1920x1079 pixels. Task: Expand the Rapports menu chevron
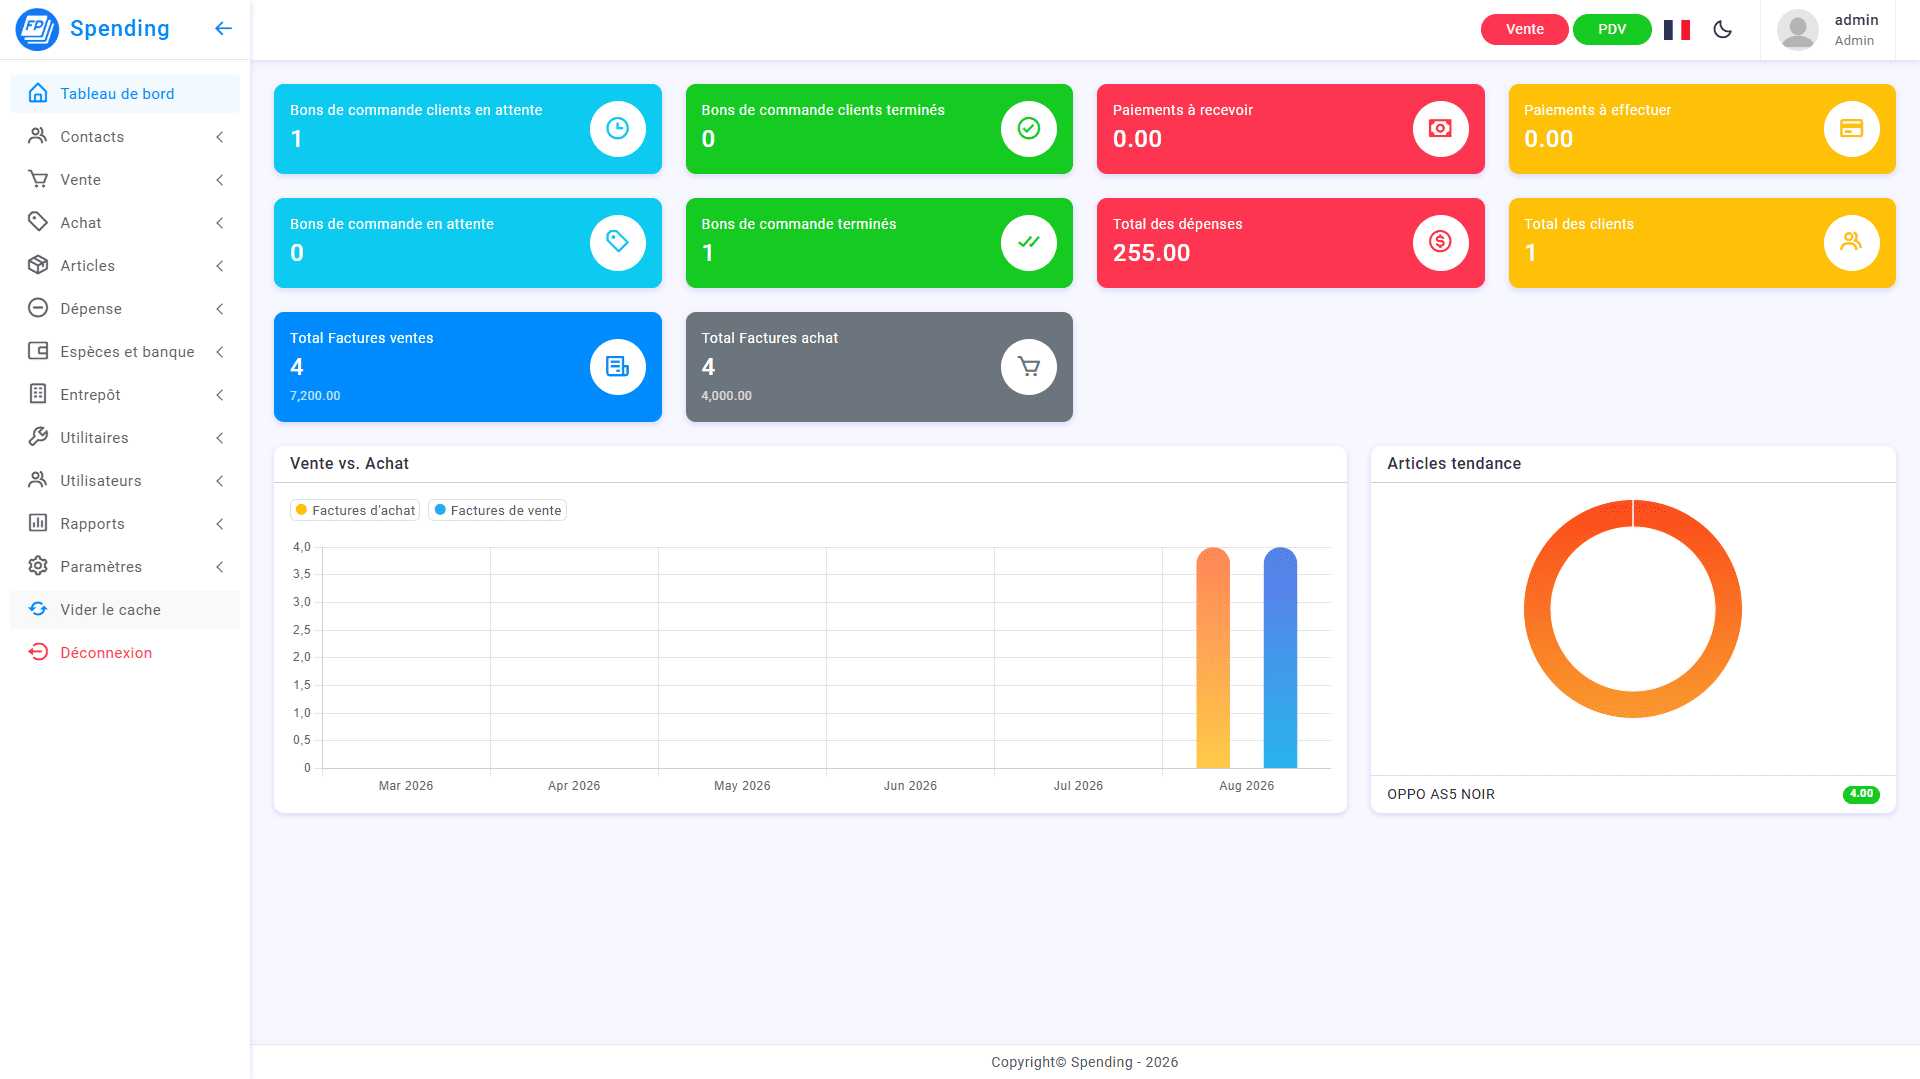click(220, 524)
